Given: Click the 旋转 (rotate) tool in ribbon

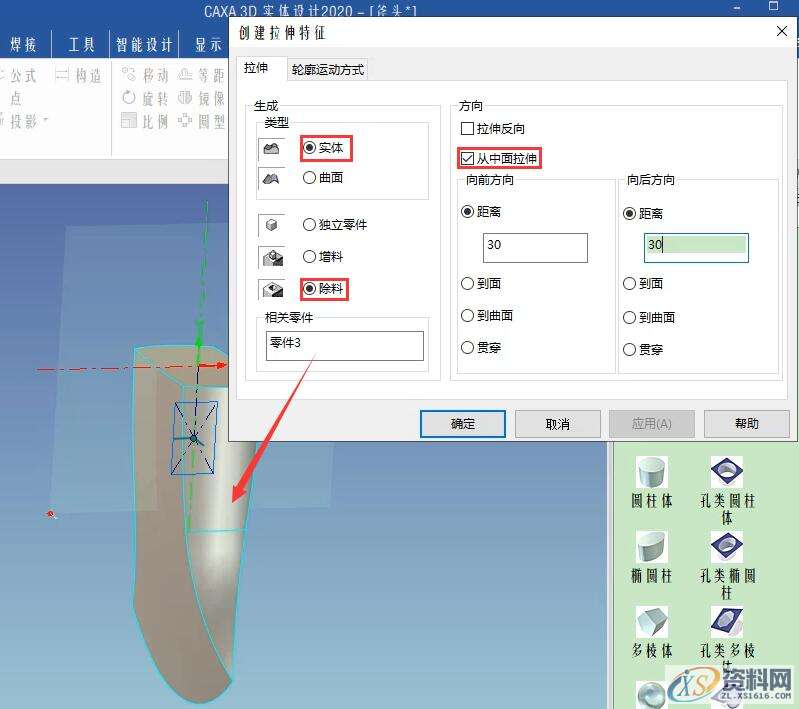Looking at the screenshot, I should tap(145, 98).
